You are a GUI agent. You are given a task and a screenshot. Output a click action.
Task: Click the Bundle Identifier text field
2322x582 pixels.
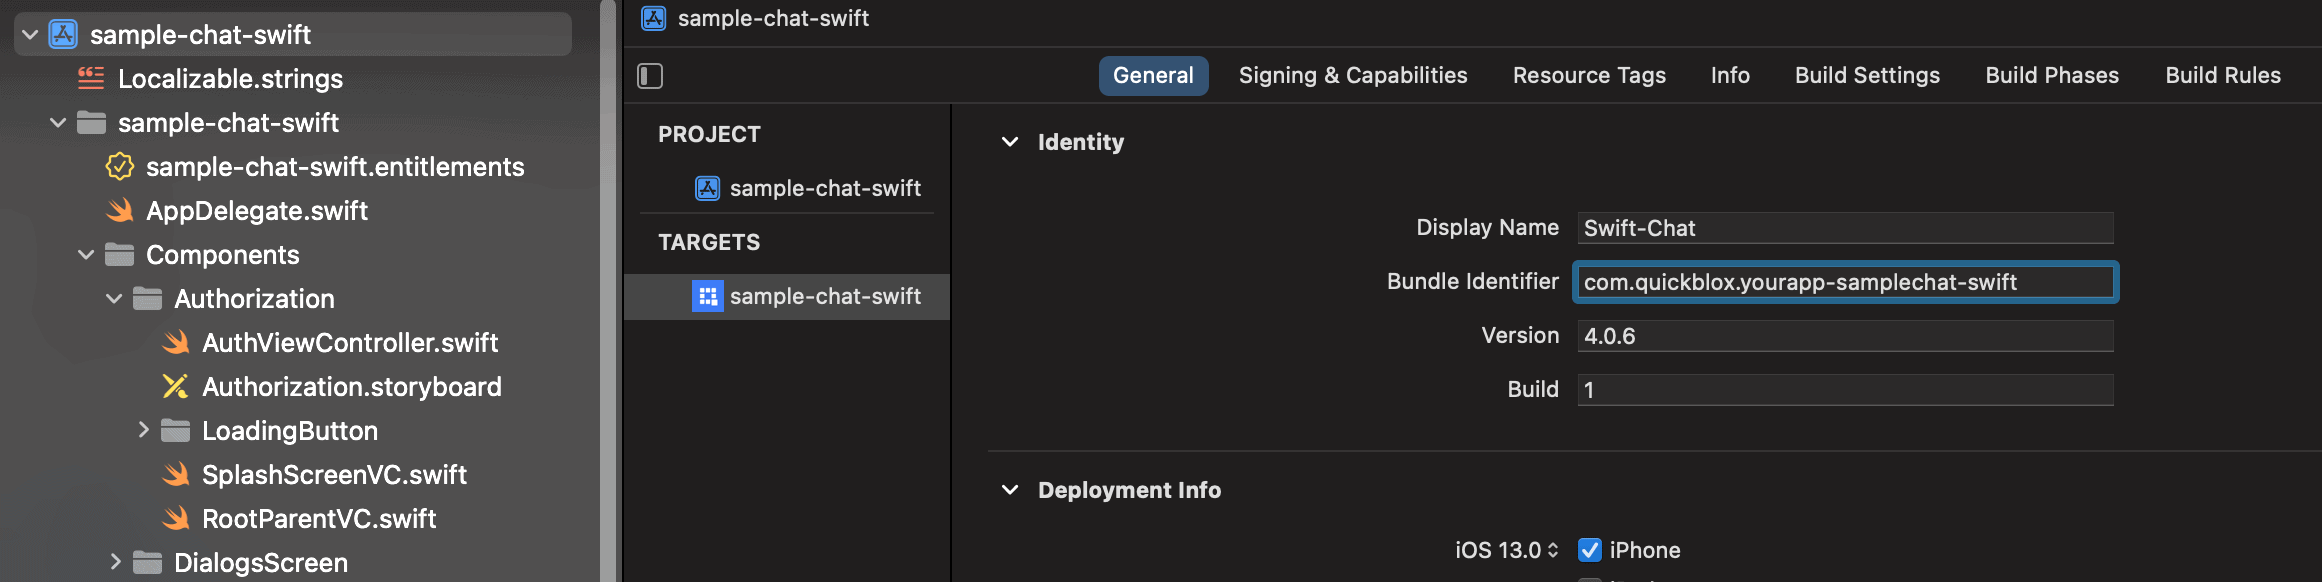(1845, 282)
